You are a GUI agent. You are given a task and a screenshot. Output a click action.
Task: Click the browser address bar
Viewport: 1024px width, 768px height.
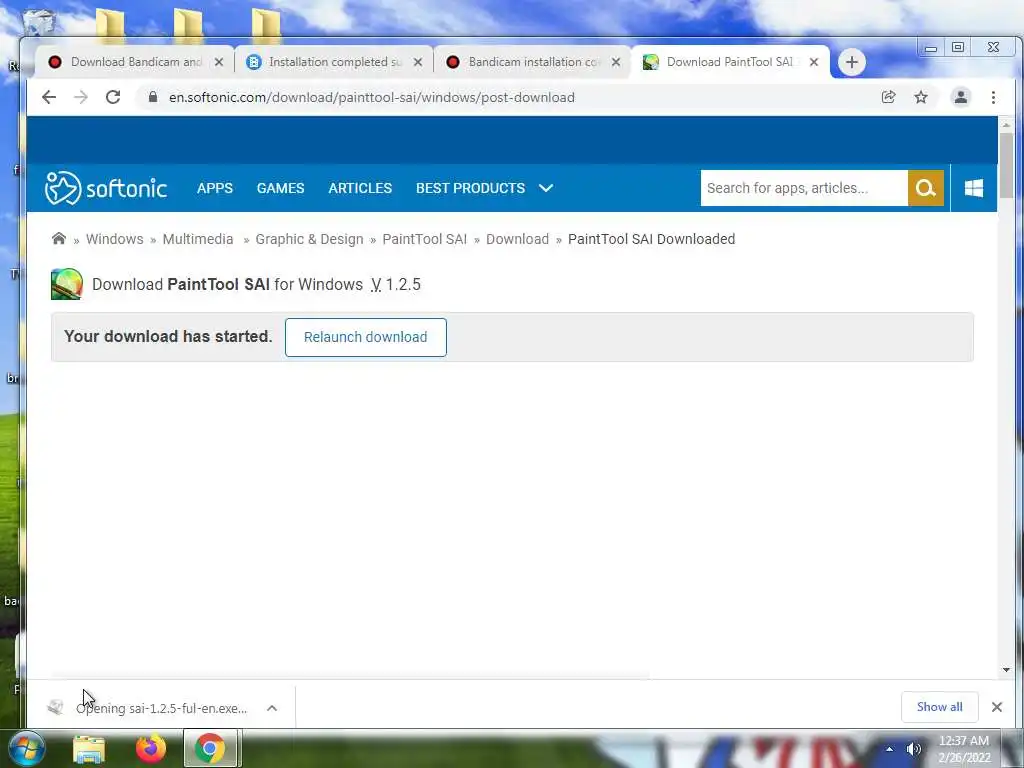pyautogui.click(x=509, y=97)
